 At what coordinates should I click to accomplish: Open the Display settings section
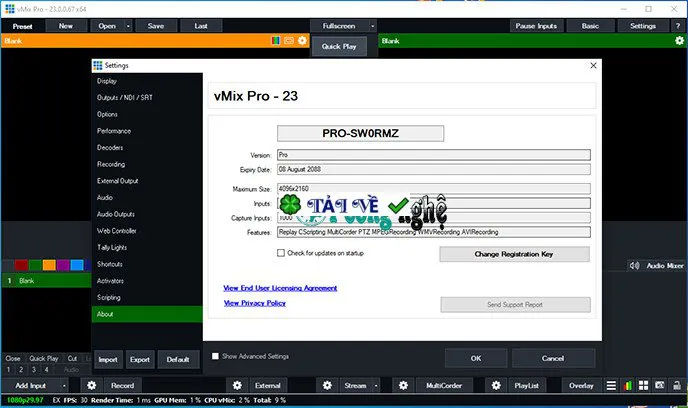click(147, 81)
